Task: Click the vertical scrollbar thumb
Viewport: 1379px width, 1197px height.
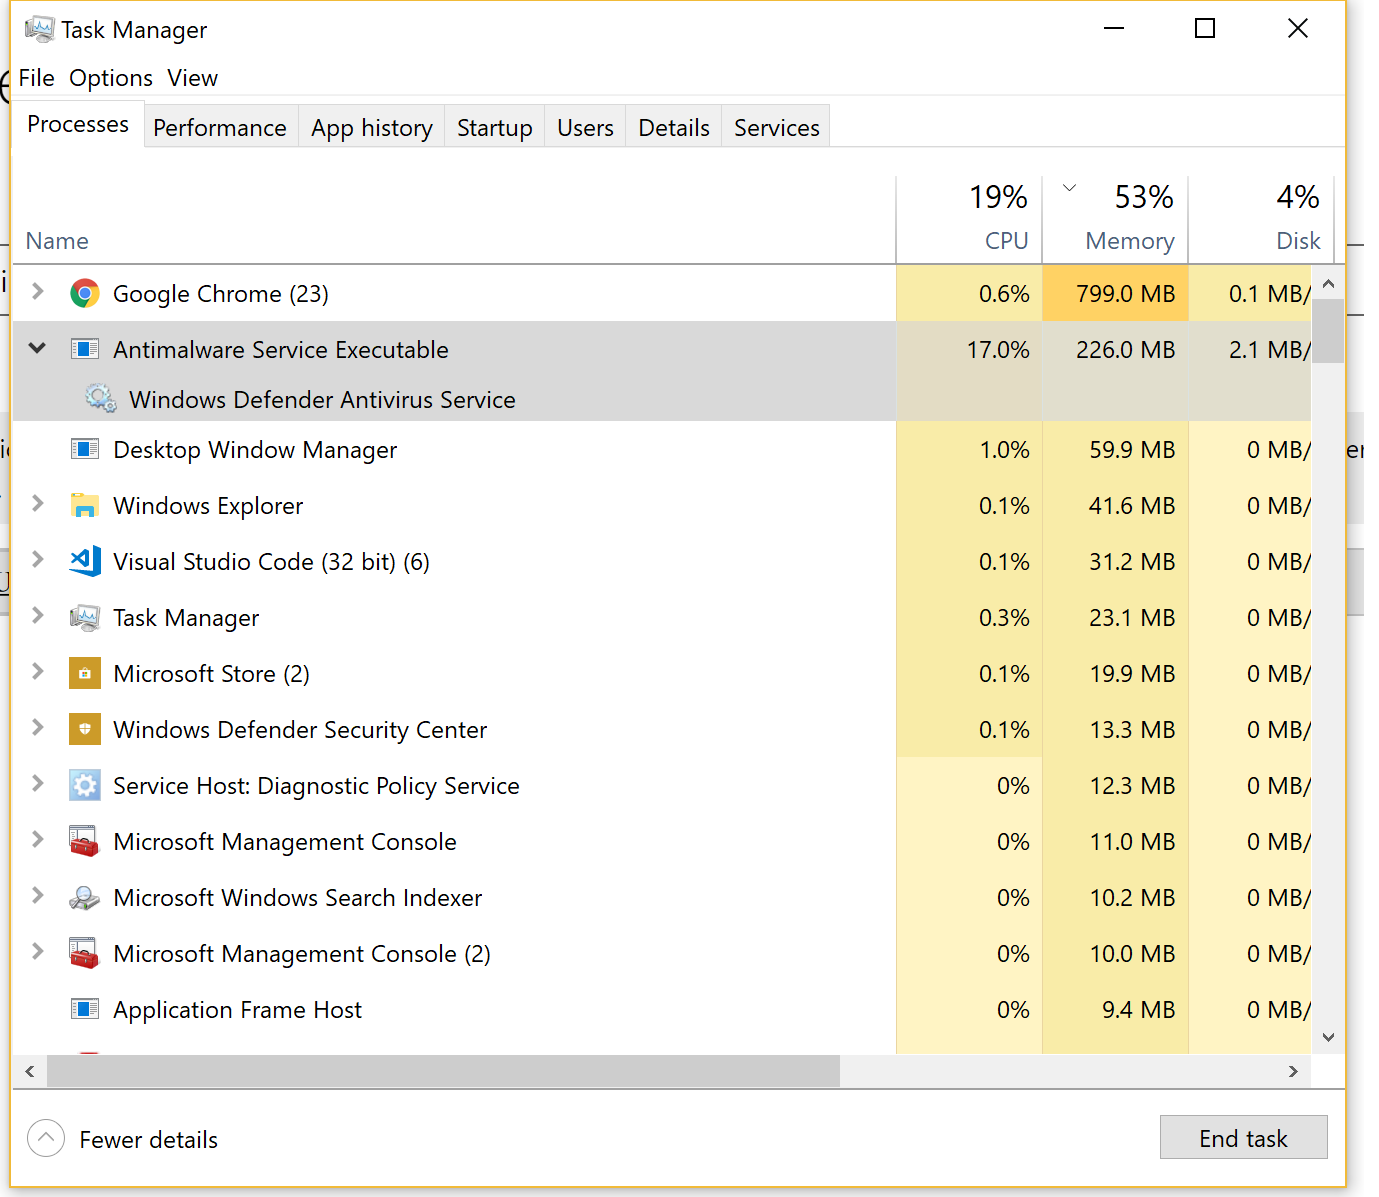Action: [x=1328, y=331]
